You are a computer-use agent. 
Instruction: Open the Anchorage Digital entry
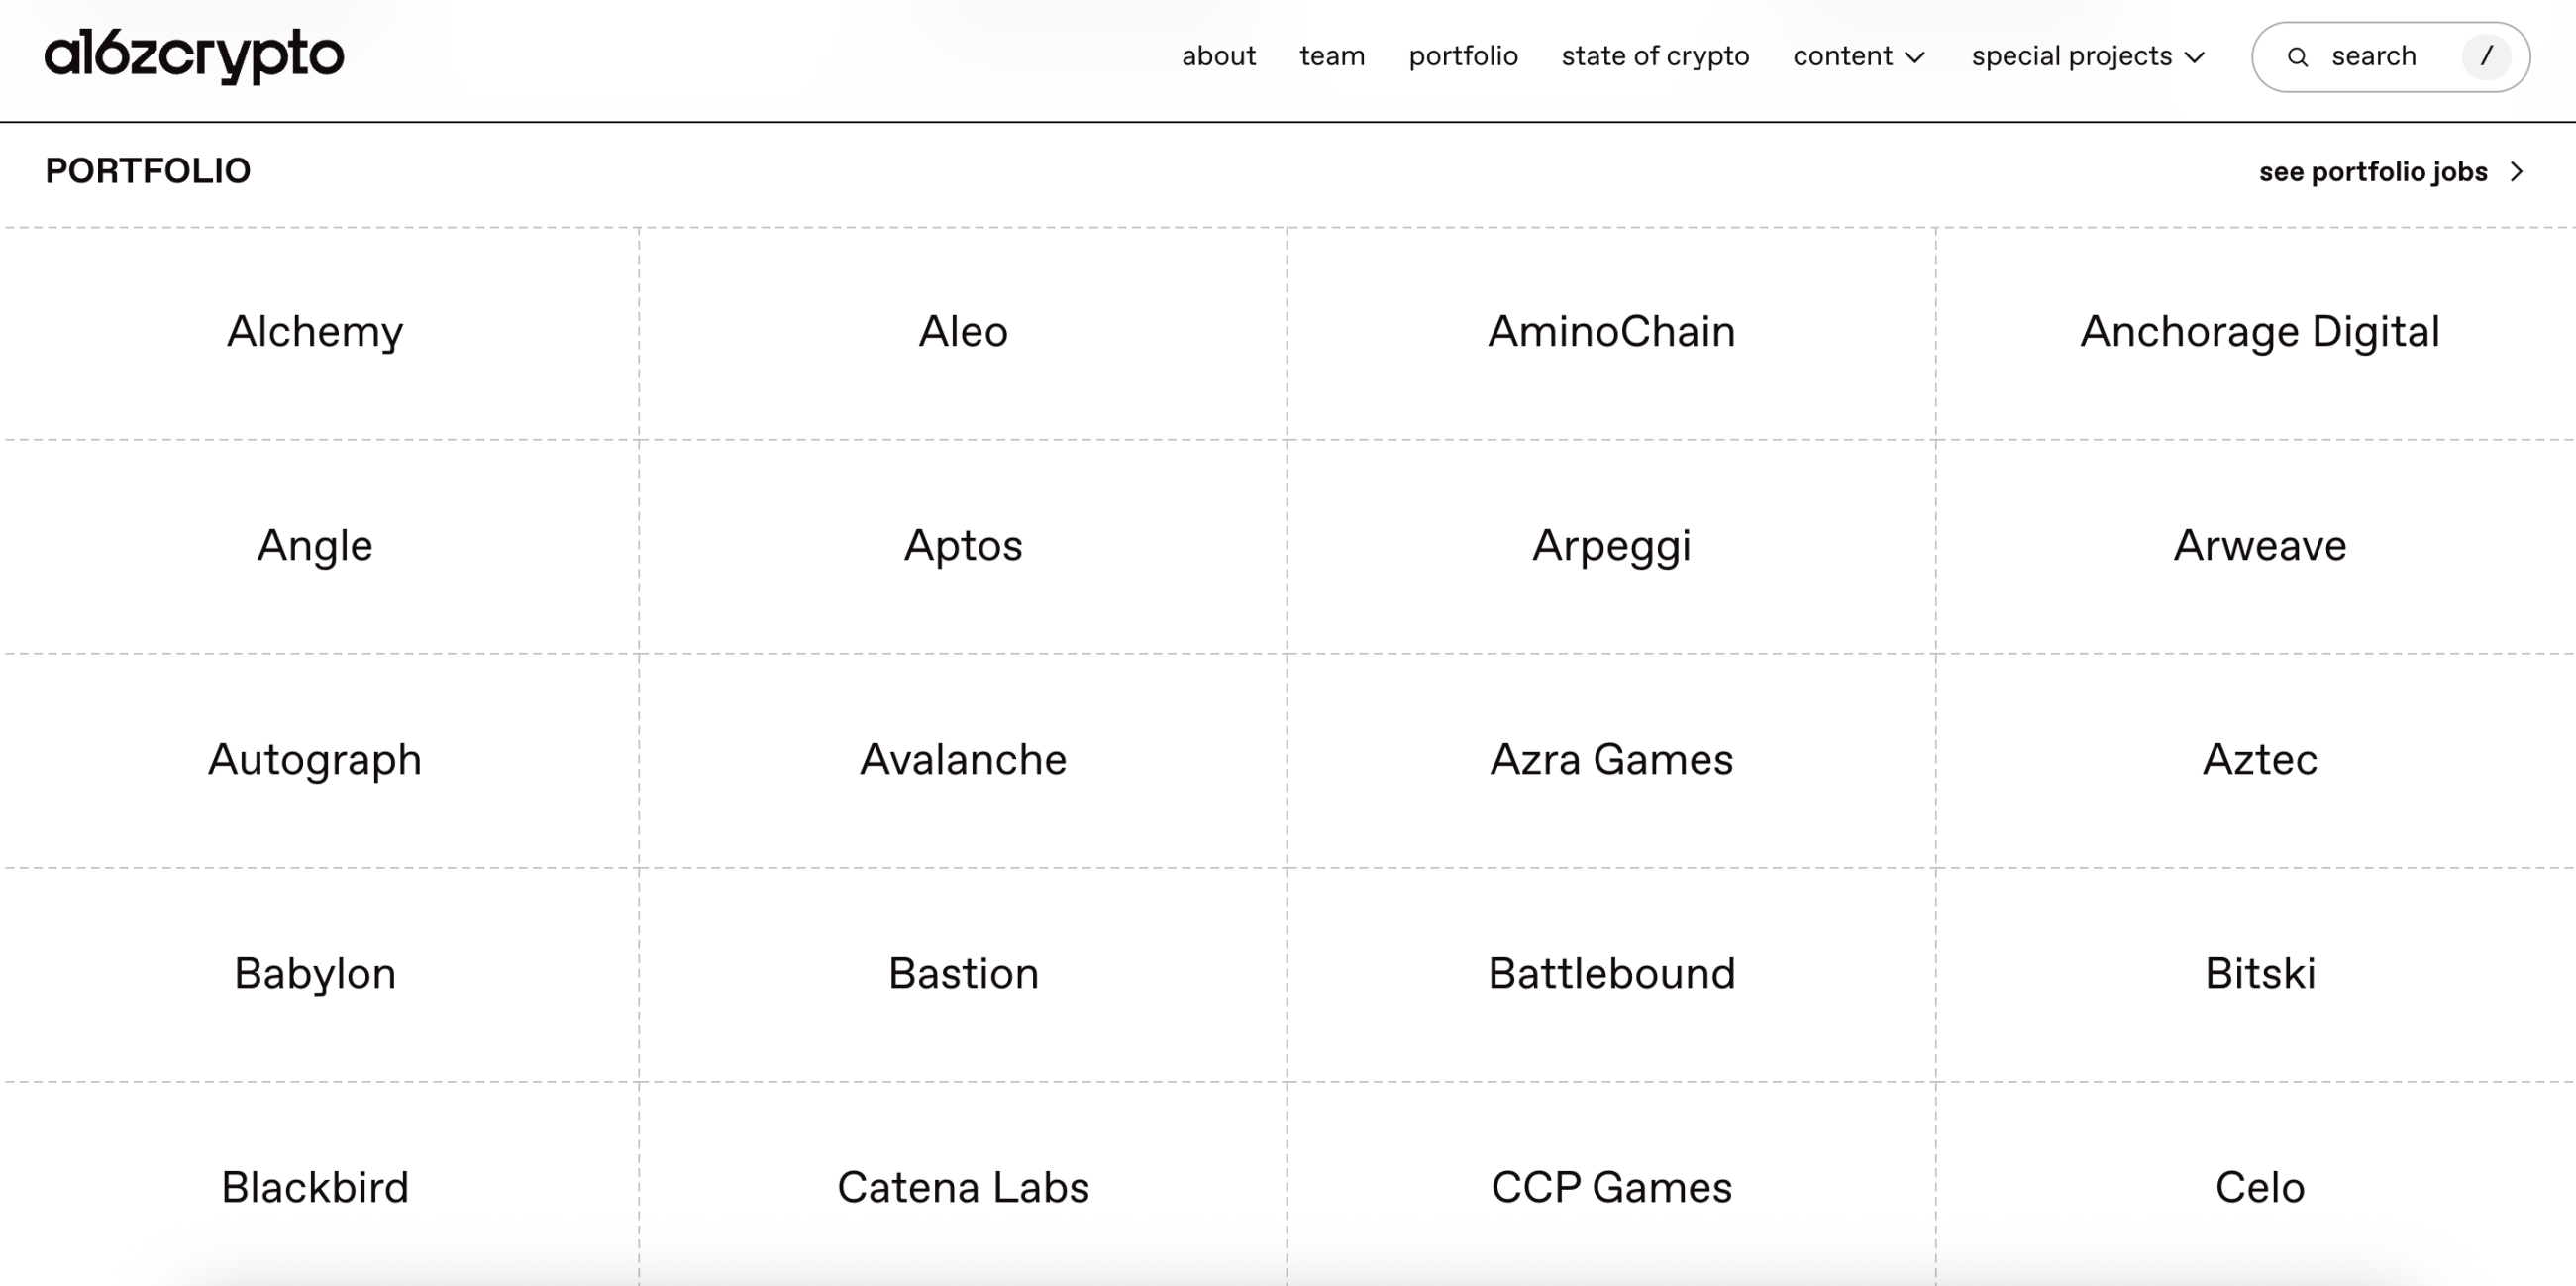tap(2259, 332)
